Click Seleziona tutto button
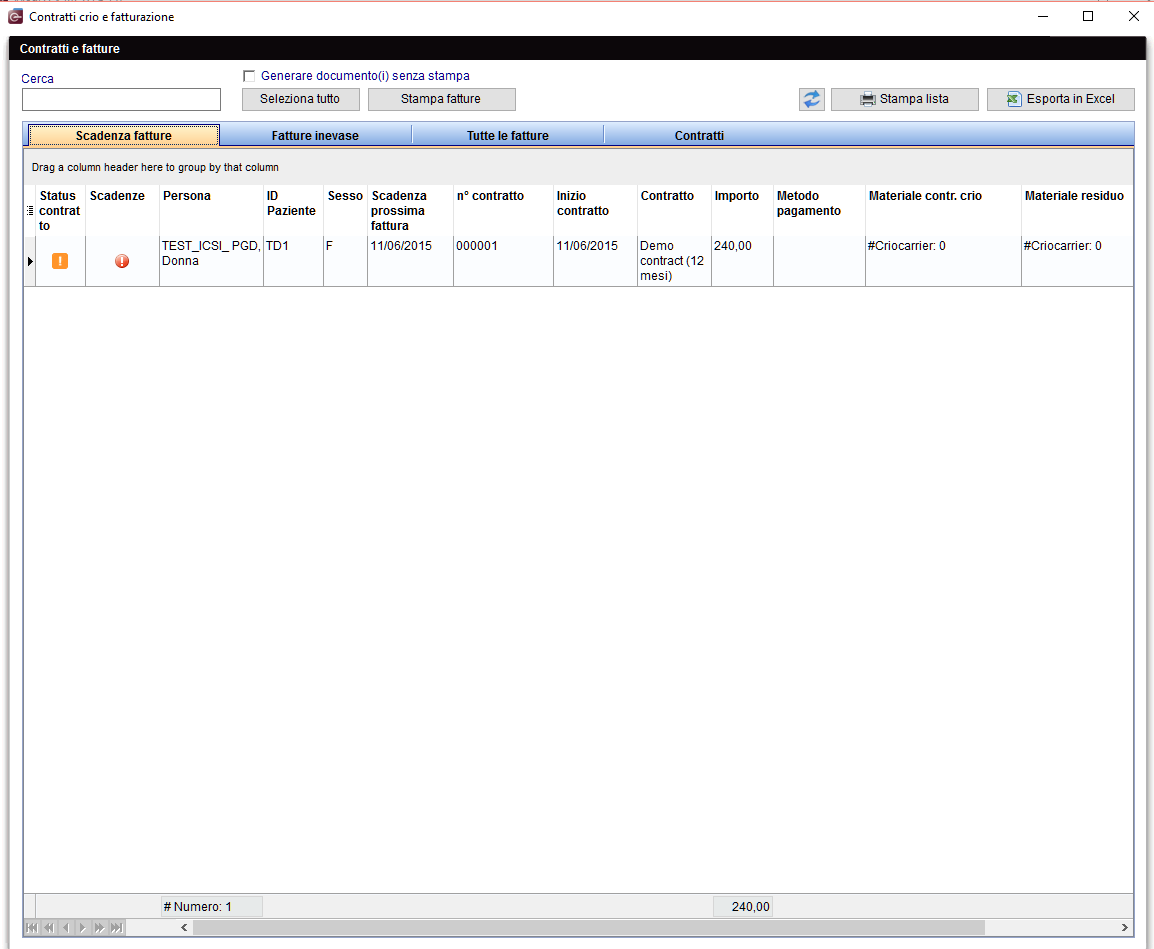 tap(300, 99)
